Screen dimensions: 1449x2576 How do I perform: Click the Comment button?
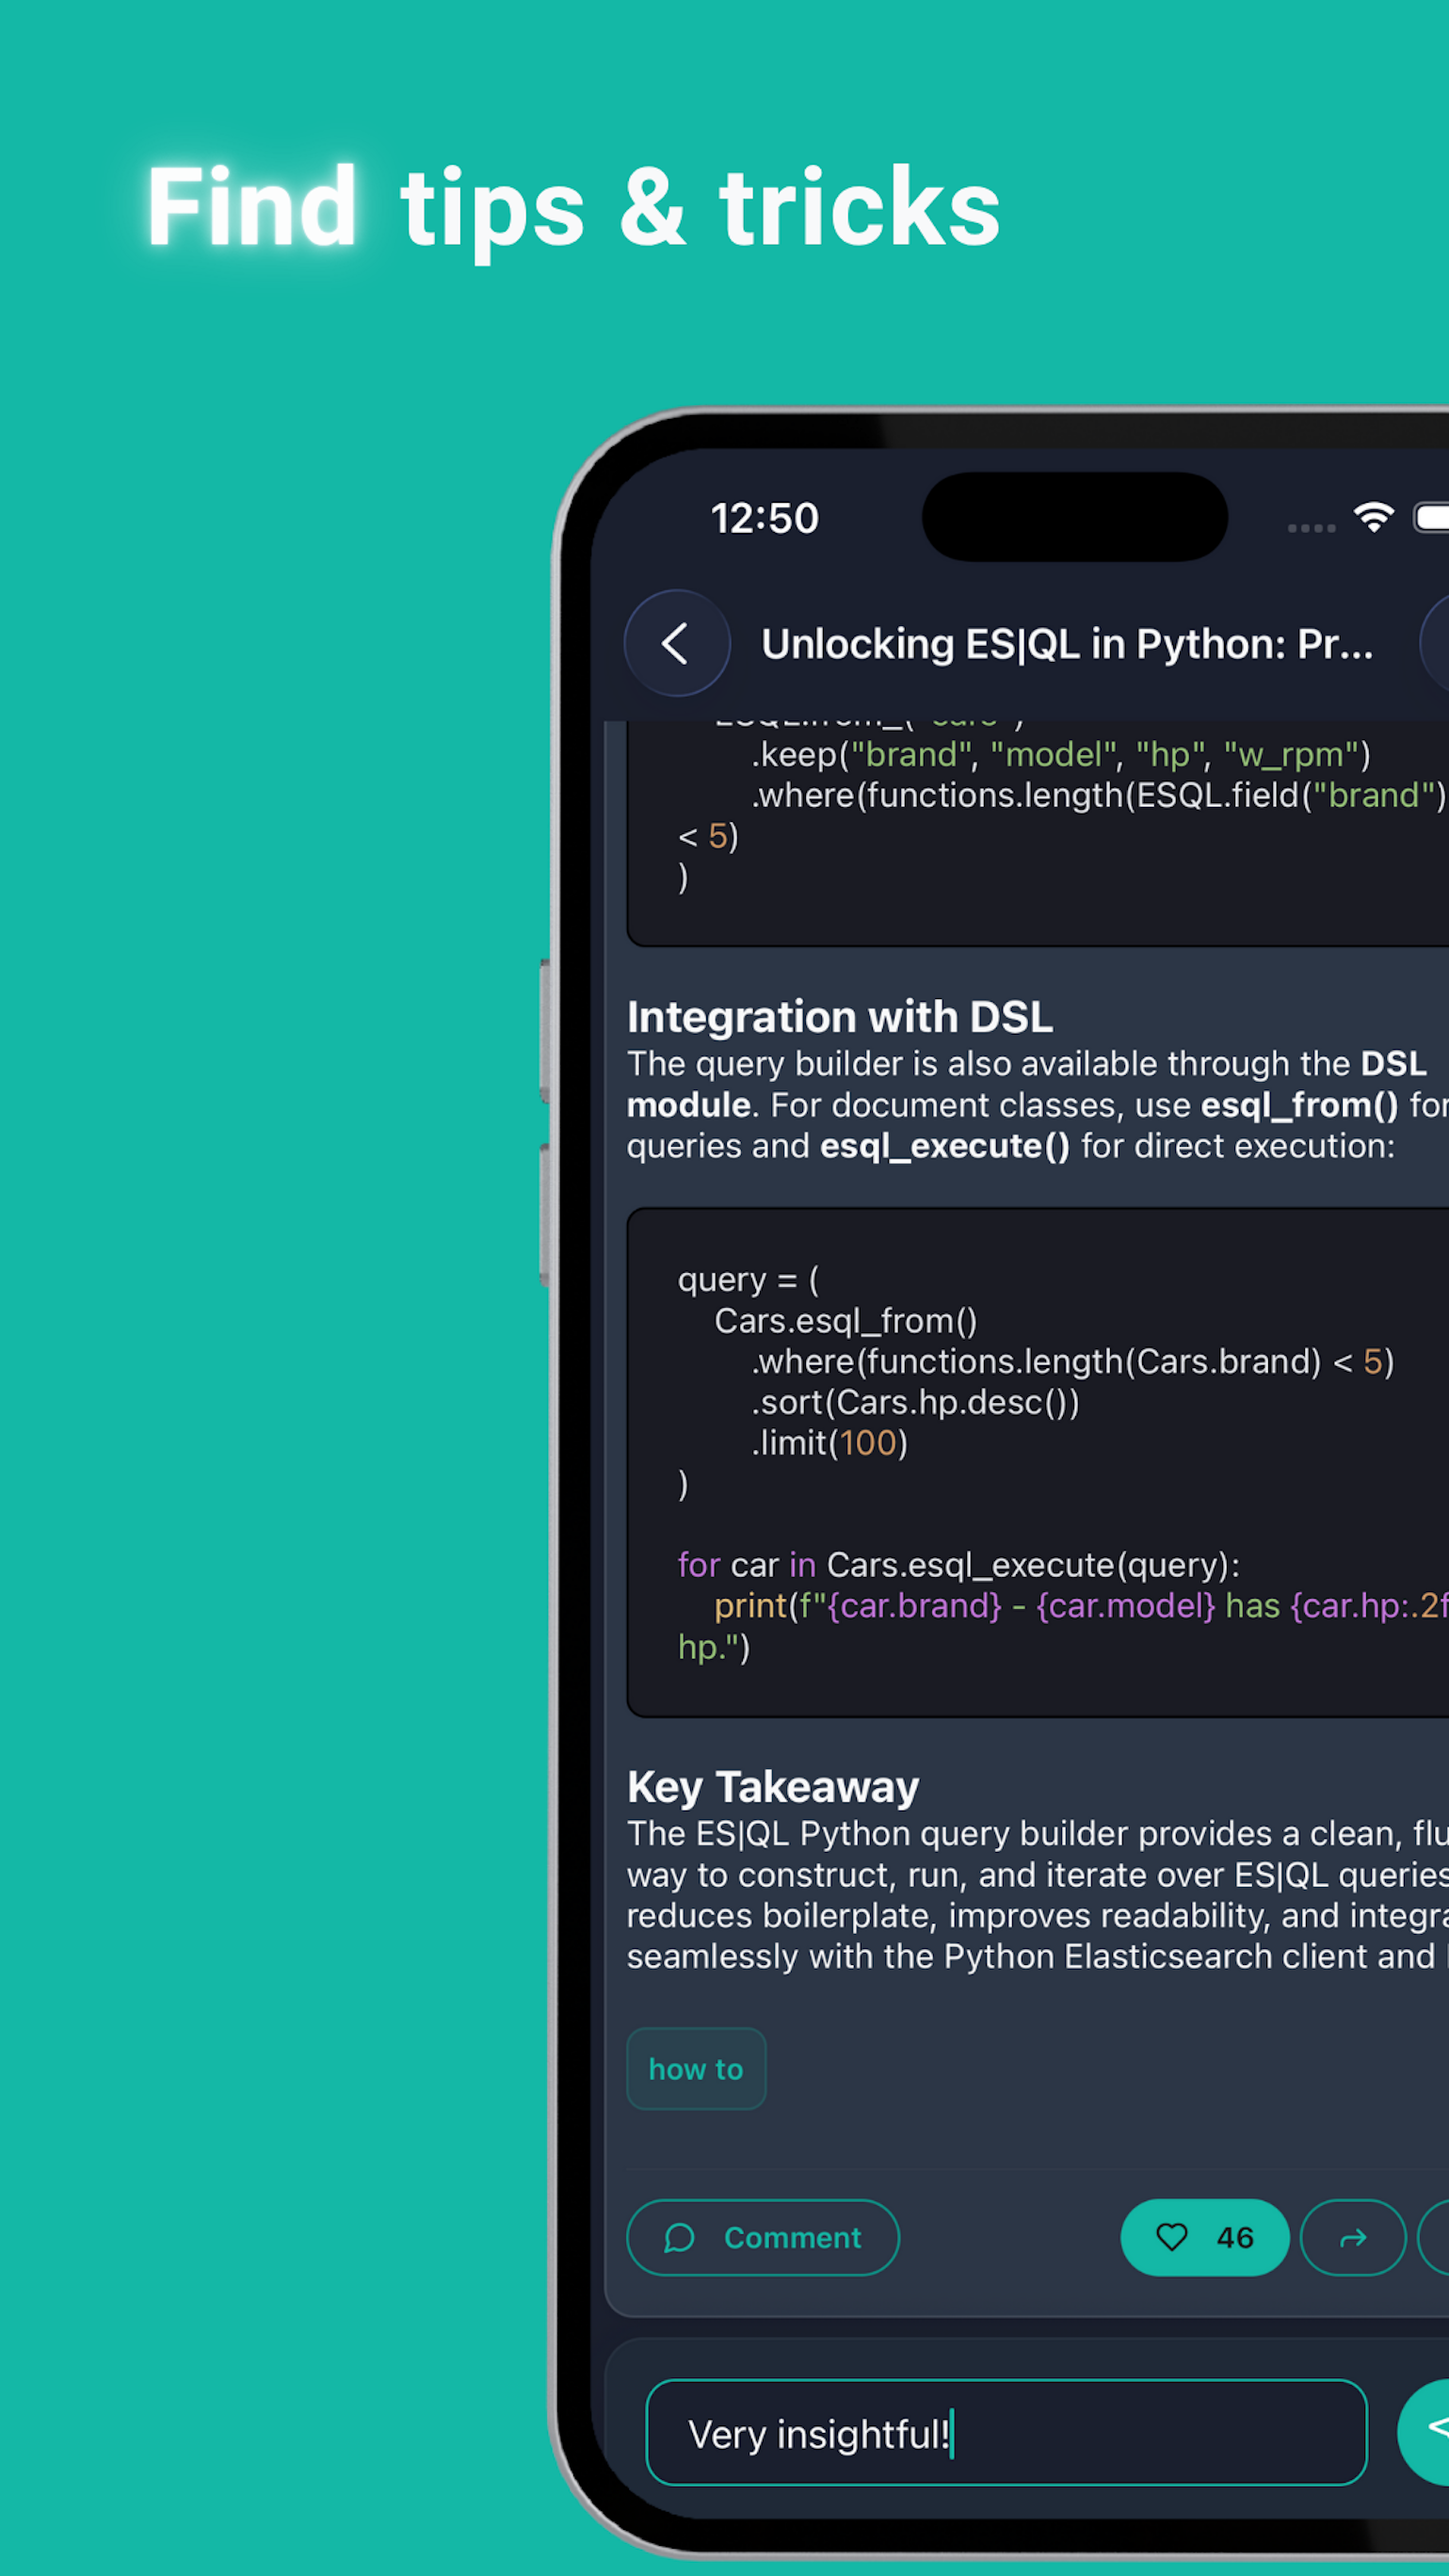pyautogui.click(x=763, y=2237)
